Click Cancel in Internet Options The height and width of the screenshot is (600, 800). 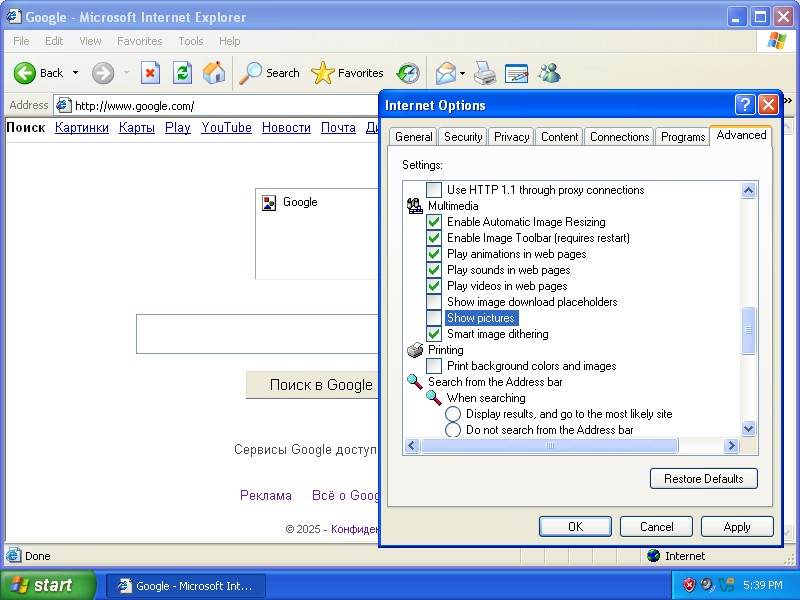[656, 527]
